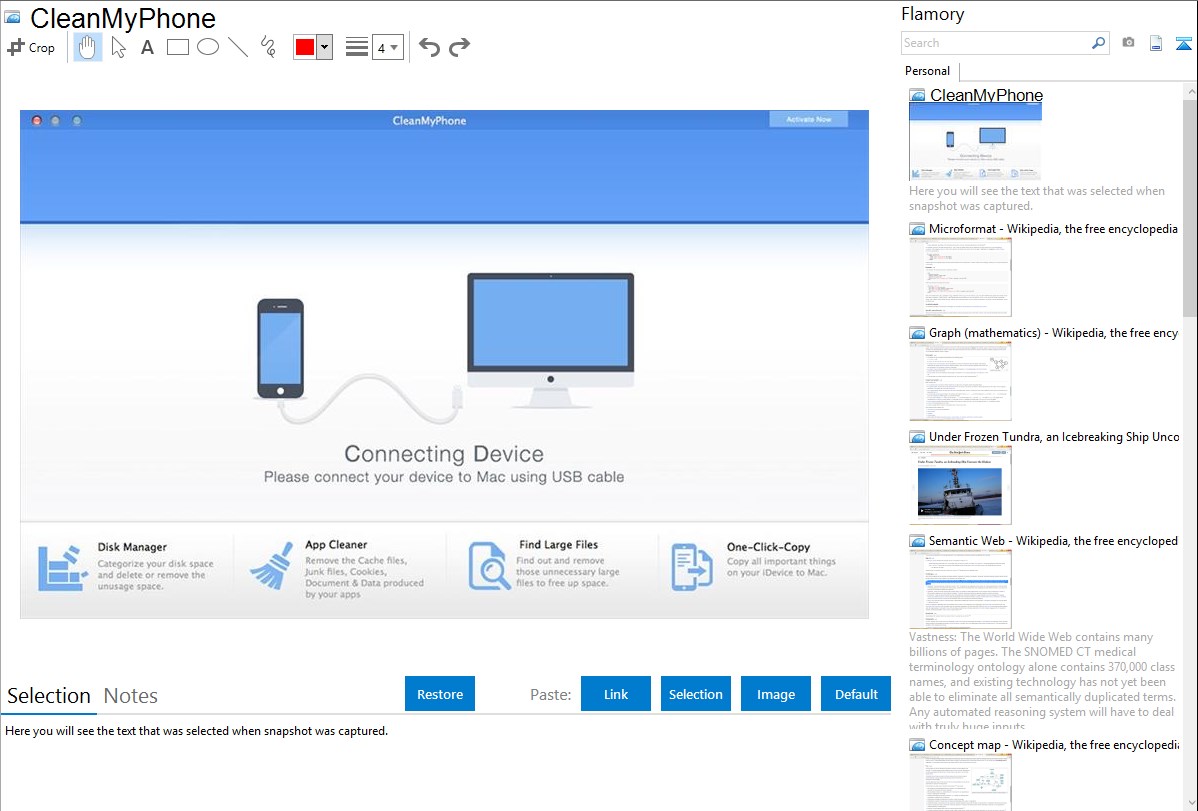Click the red color swatch
Image resolution: width=1198 pixels, height=811 pixels.
click(305, 47)
